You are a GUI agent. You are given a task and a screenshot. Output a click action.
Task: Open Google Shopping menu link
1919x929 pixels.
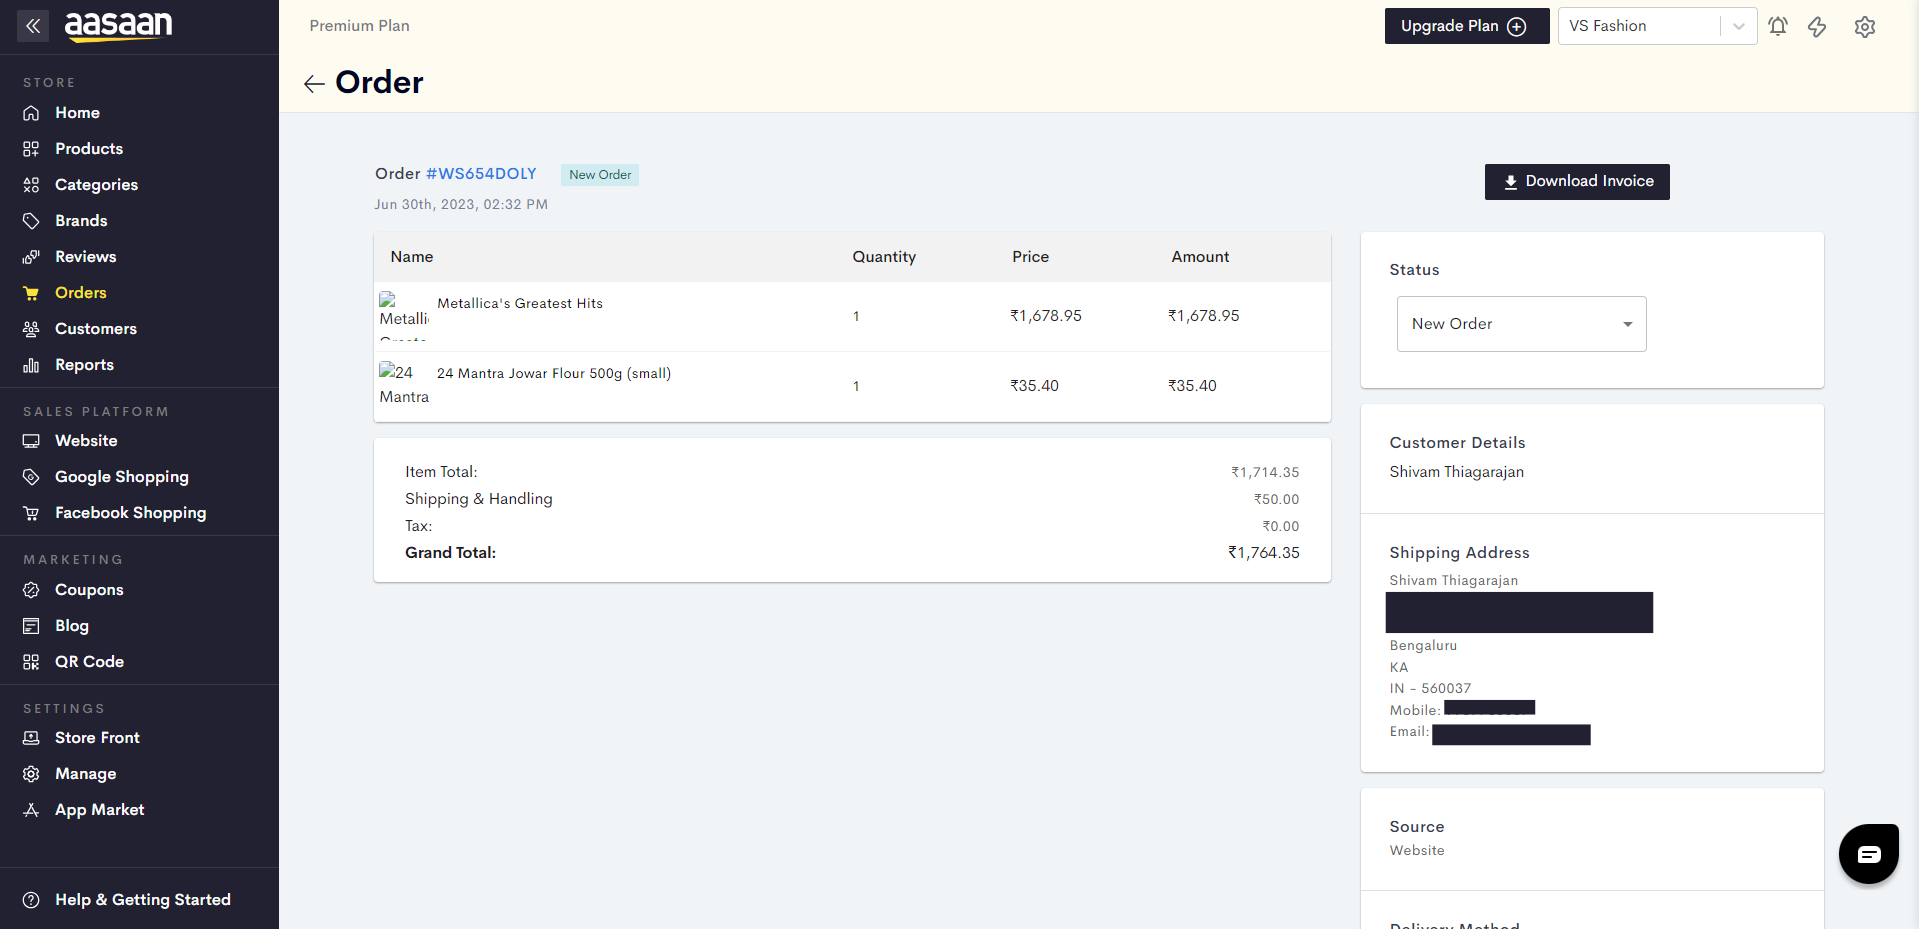pos(122,477)
